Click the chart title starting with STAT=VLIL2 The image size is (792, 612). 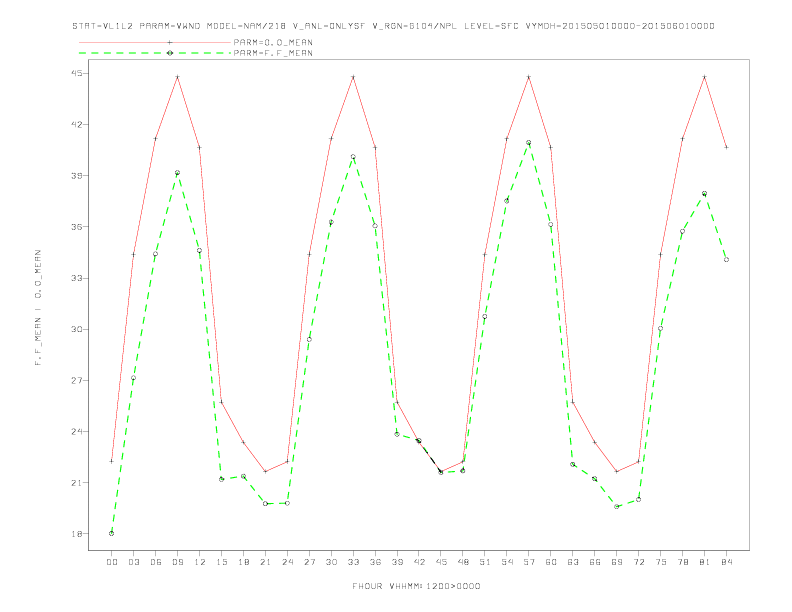point(393,26)
